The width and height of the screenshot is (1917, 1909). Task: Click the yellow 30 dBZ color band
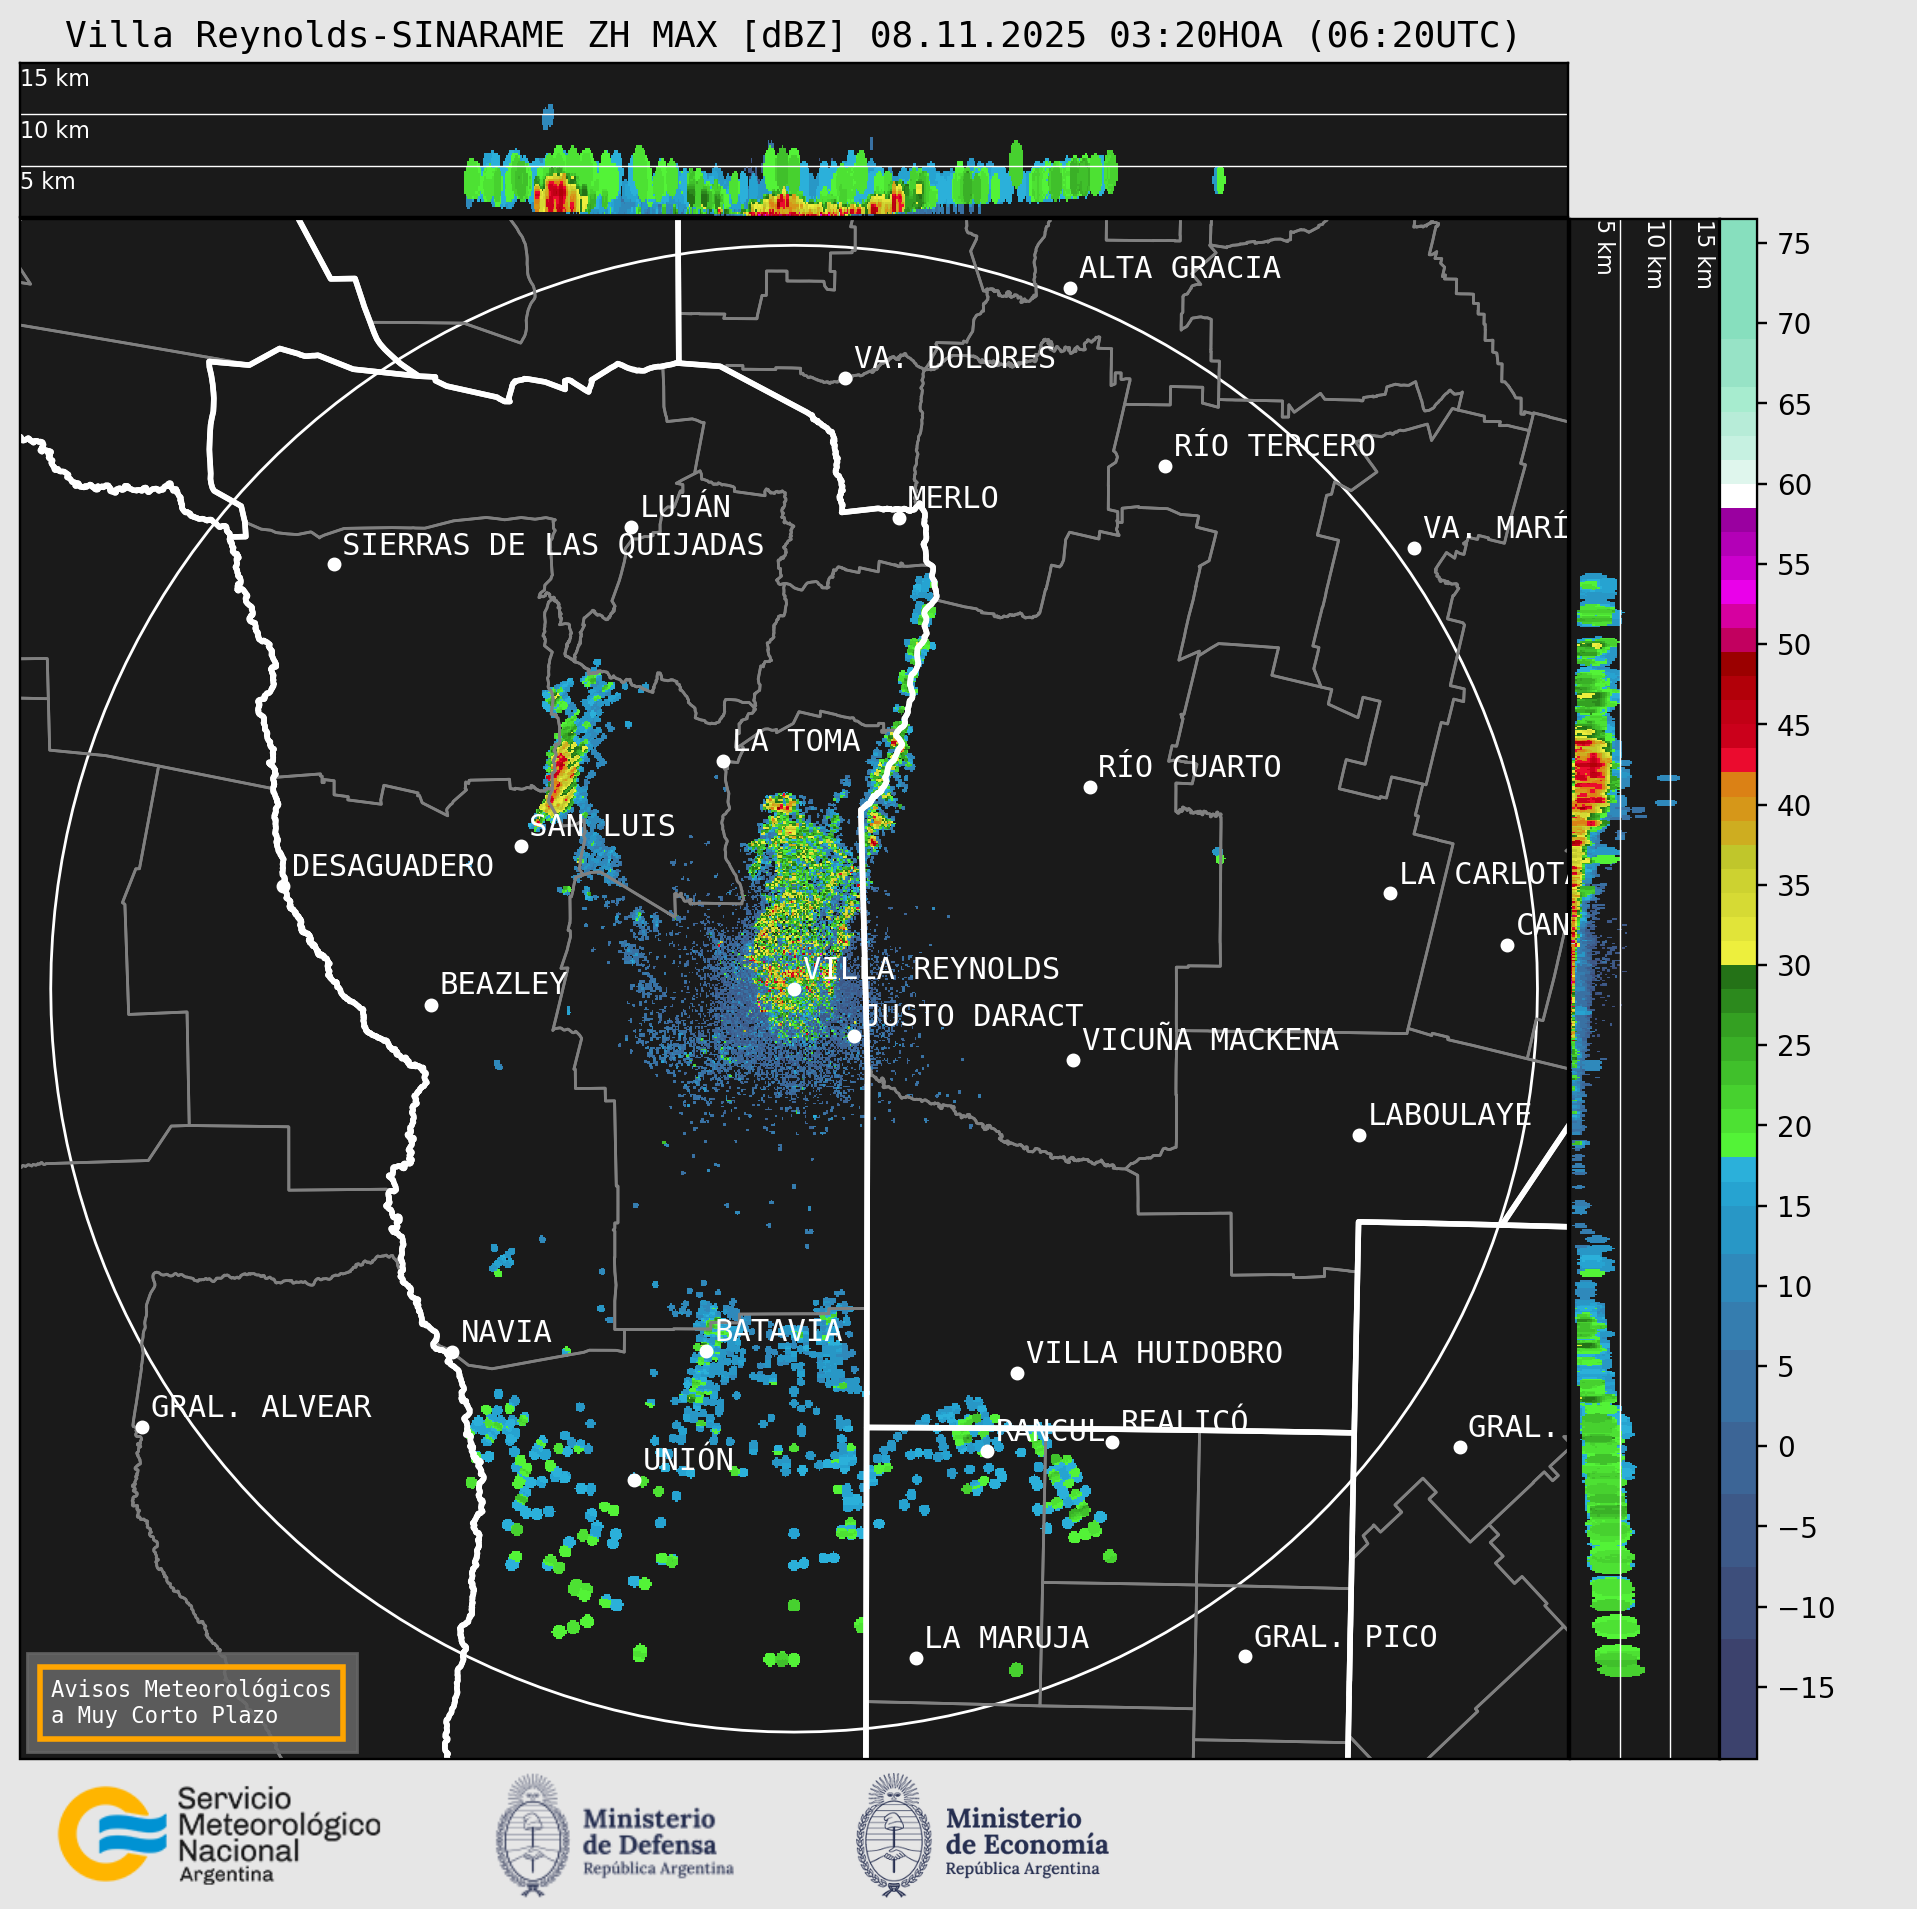(1738, 953)
